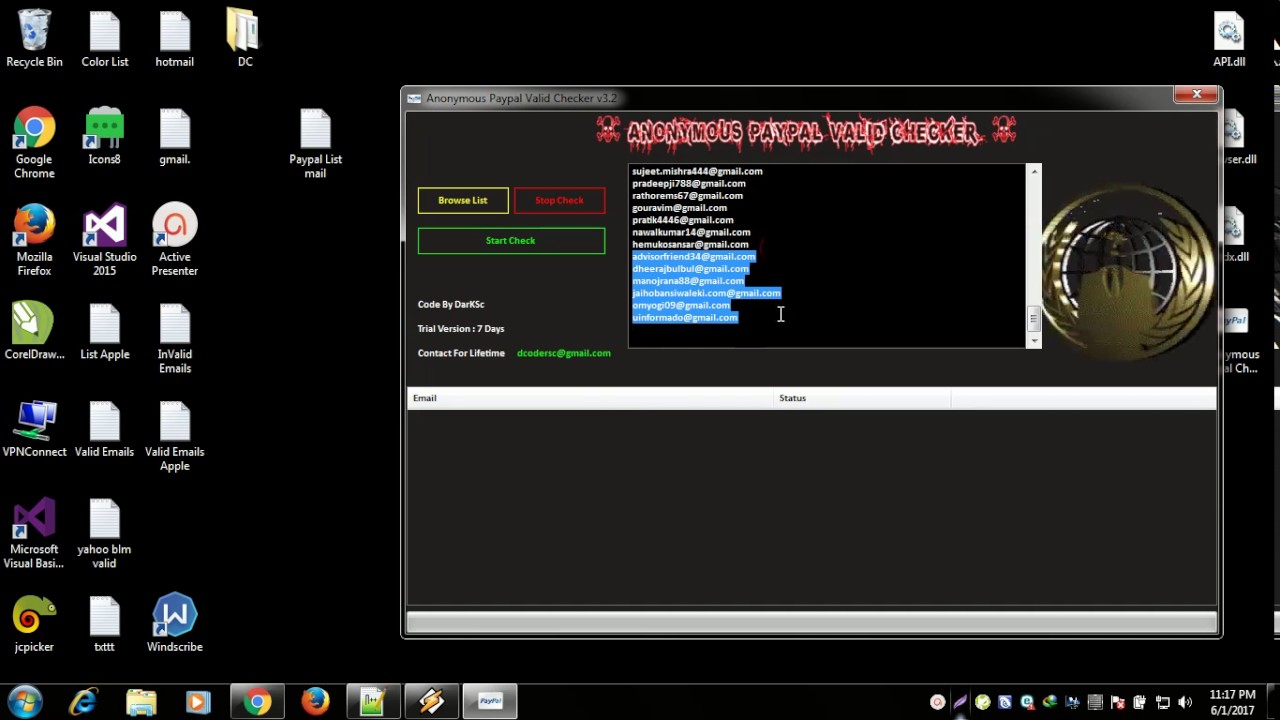Click the email list scrollbar thumb

1034,319
